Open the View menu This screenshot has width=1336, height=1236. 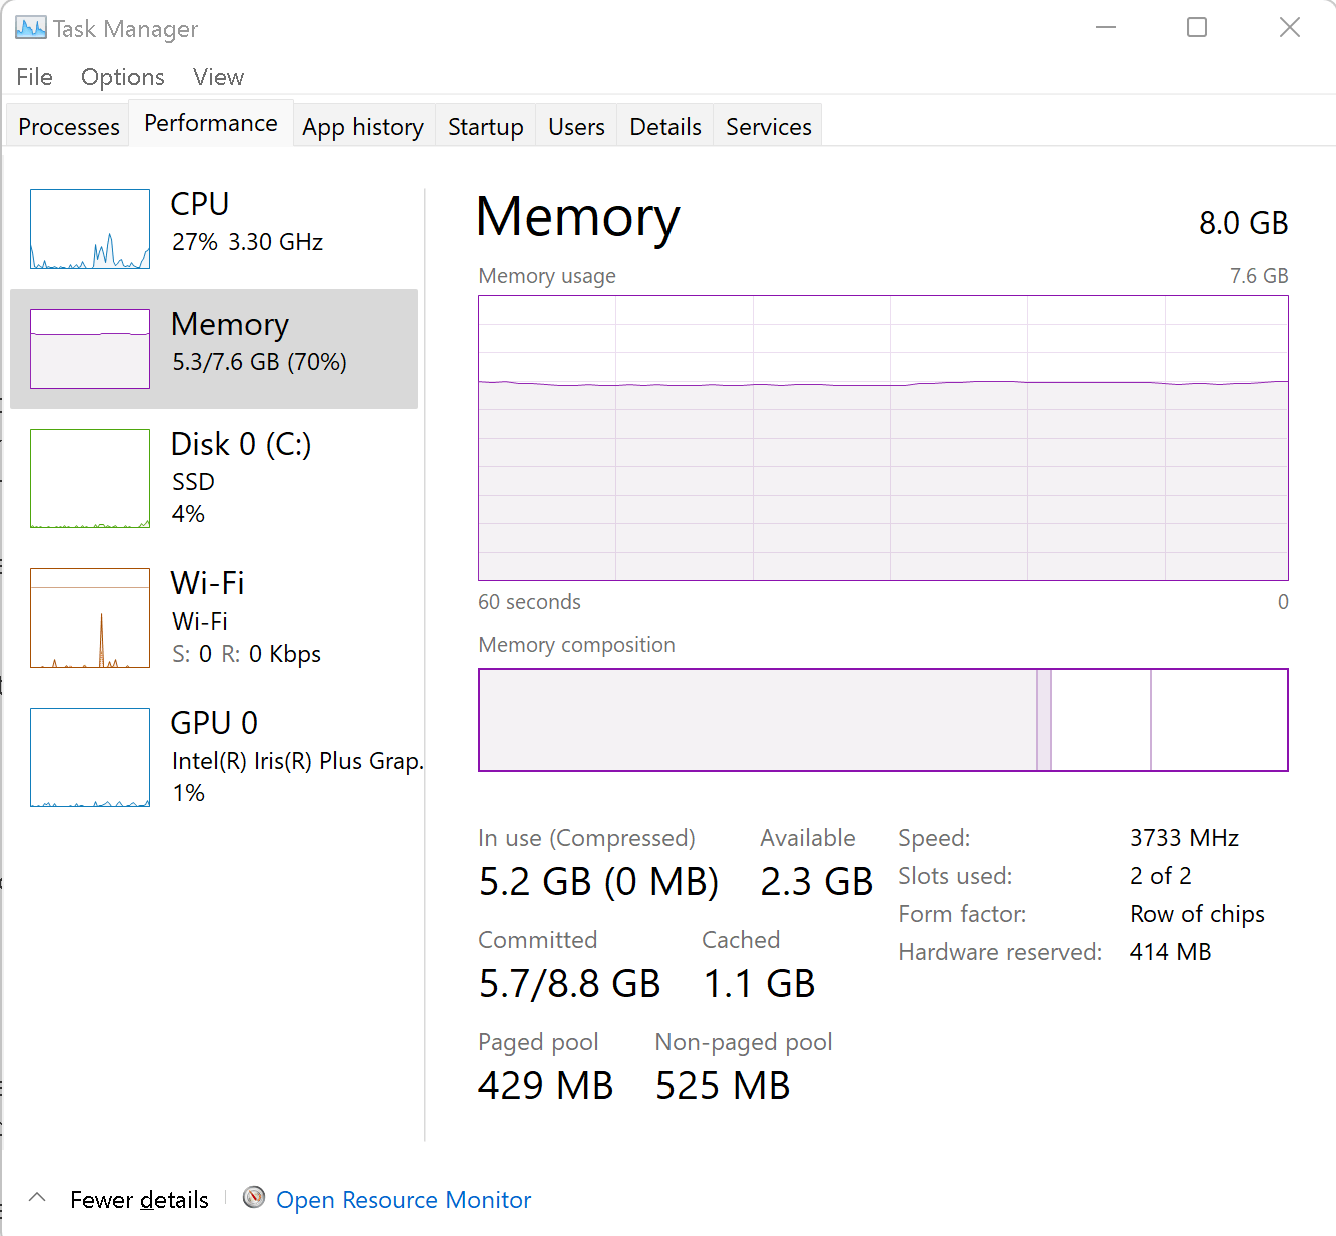(x=218, y=77)
